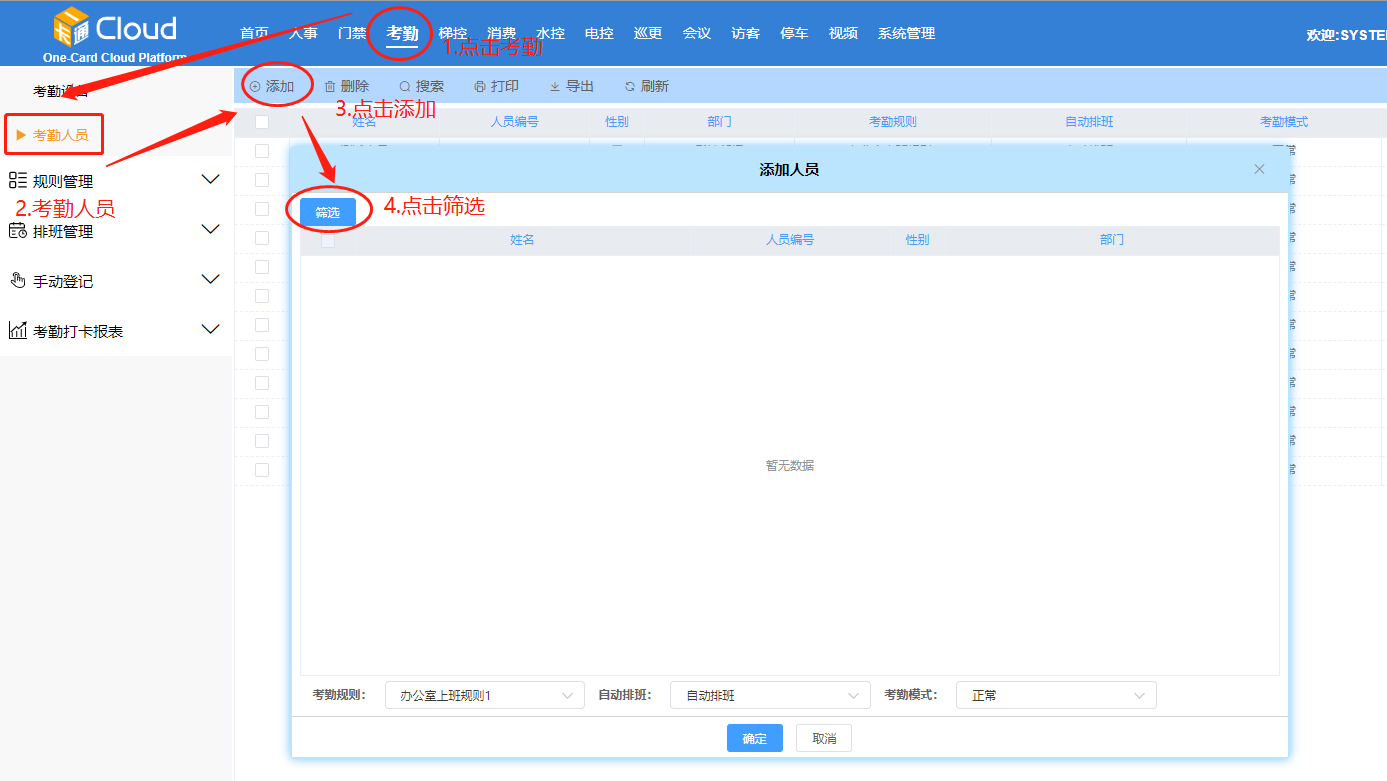Click the 打印 (Print) toolbar icon

(x=479, y=85)
